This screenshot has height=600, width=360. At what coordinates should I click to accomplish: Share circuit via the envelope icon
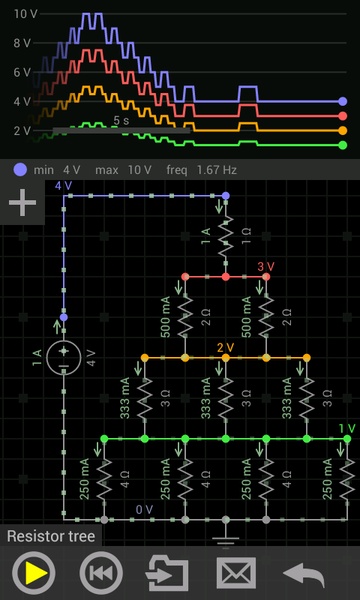point(236,573)
